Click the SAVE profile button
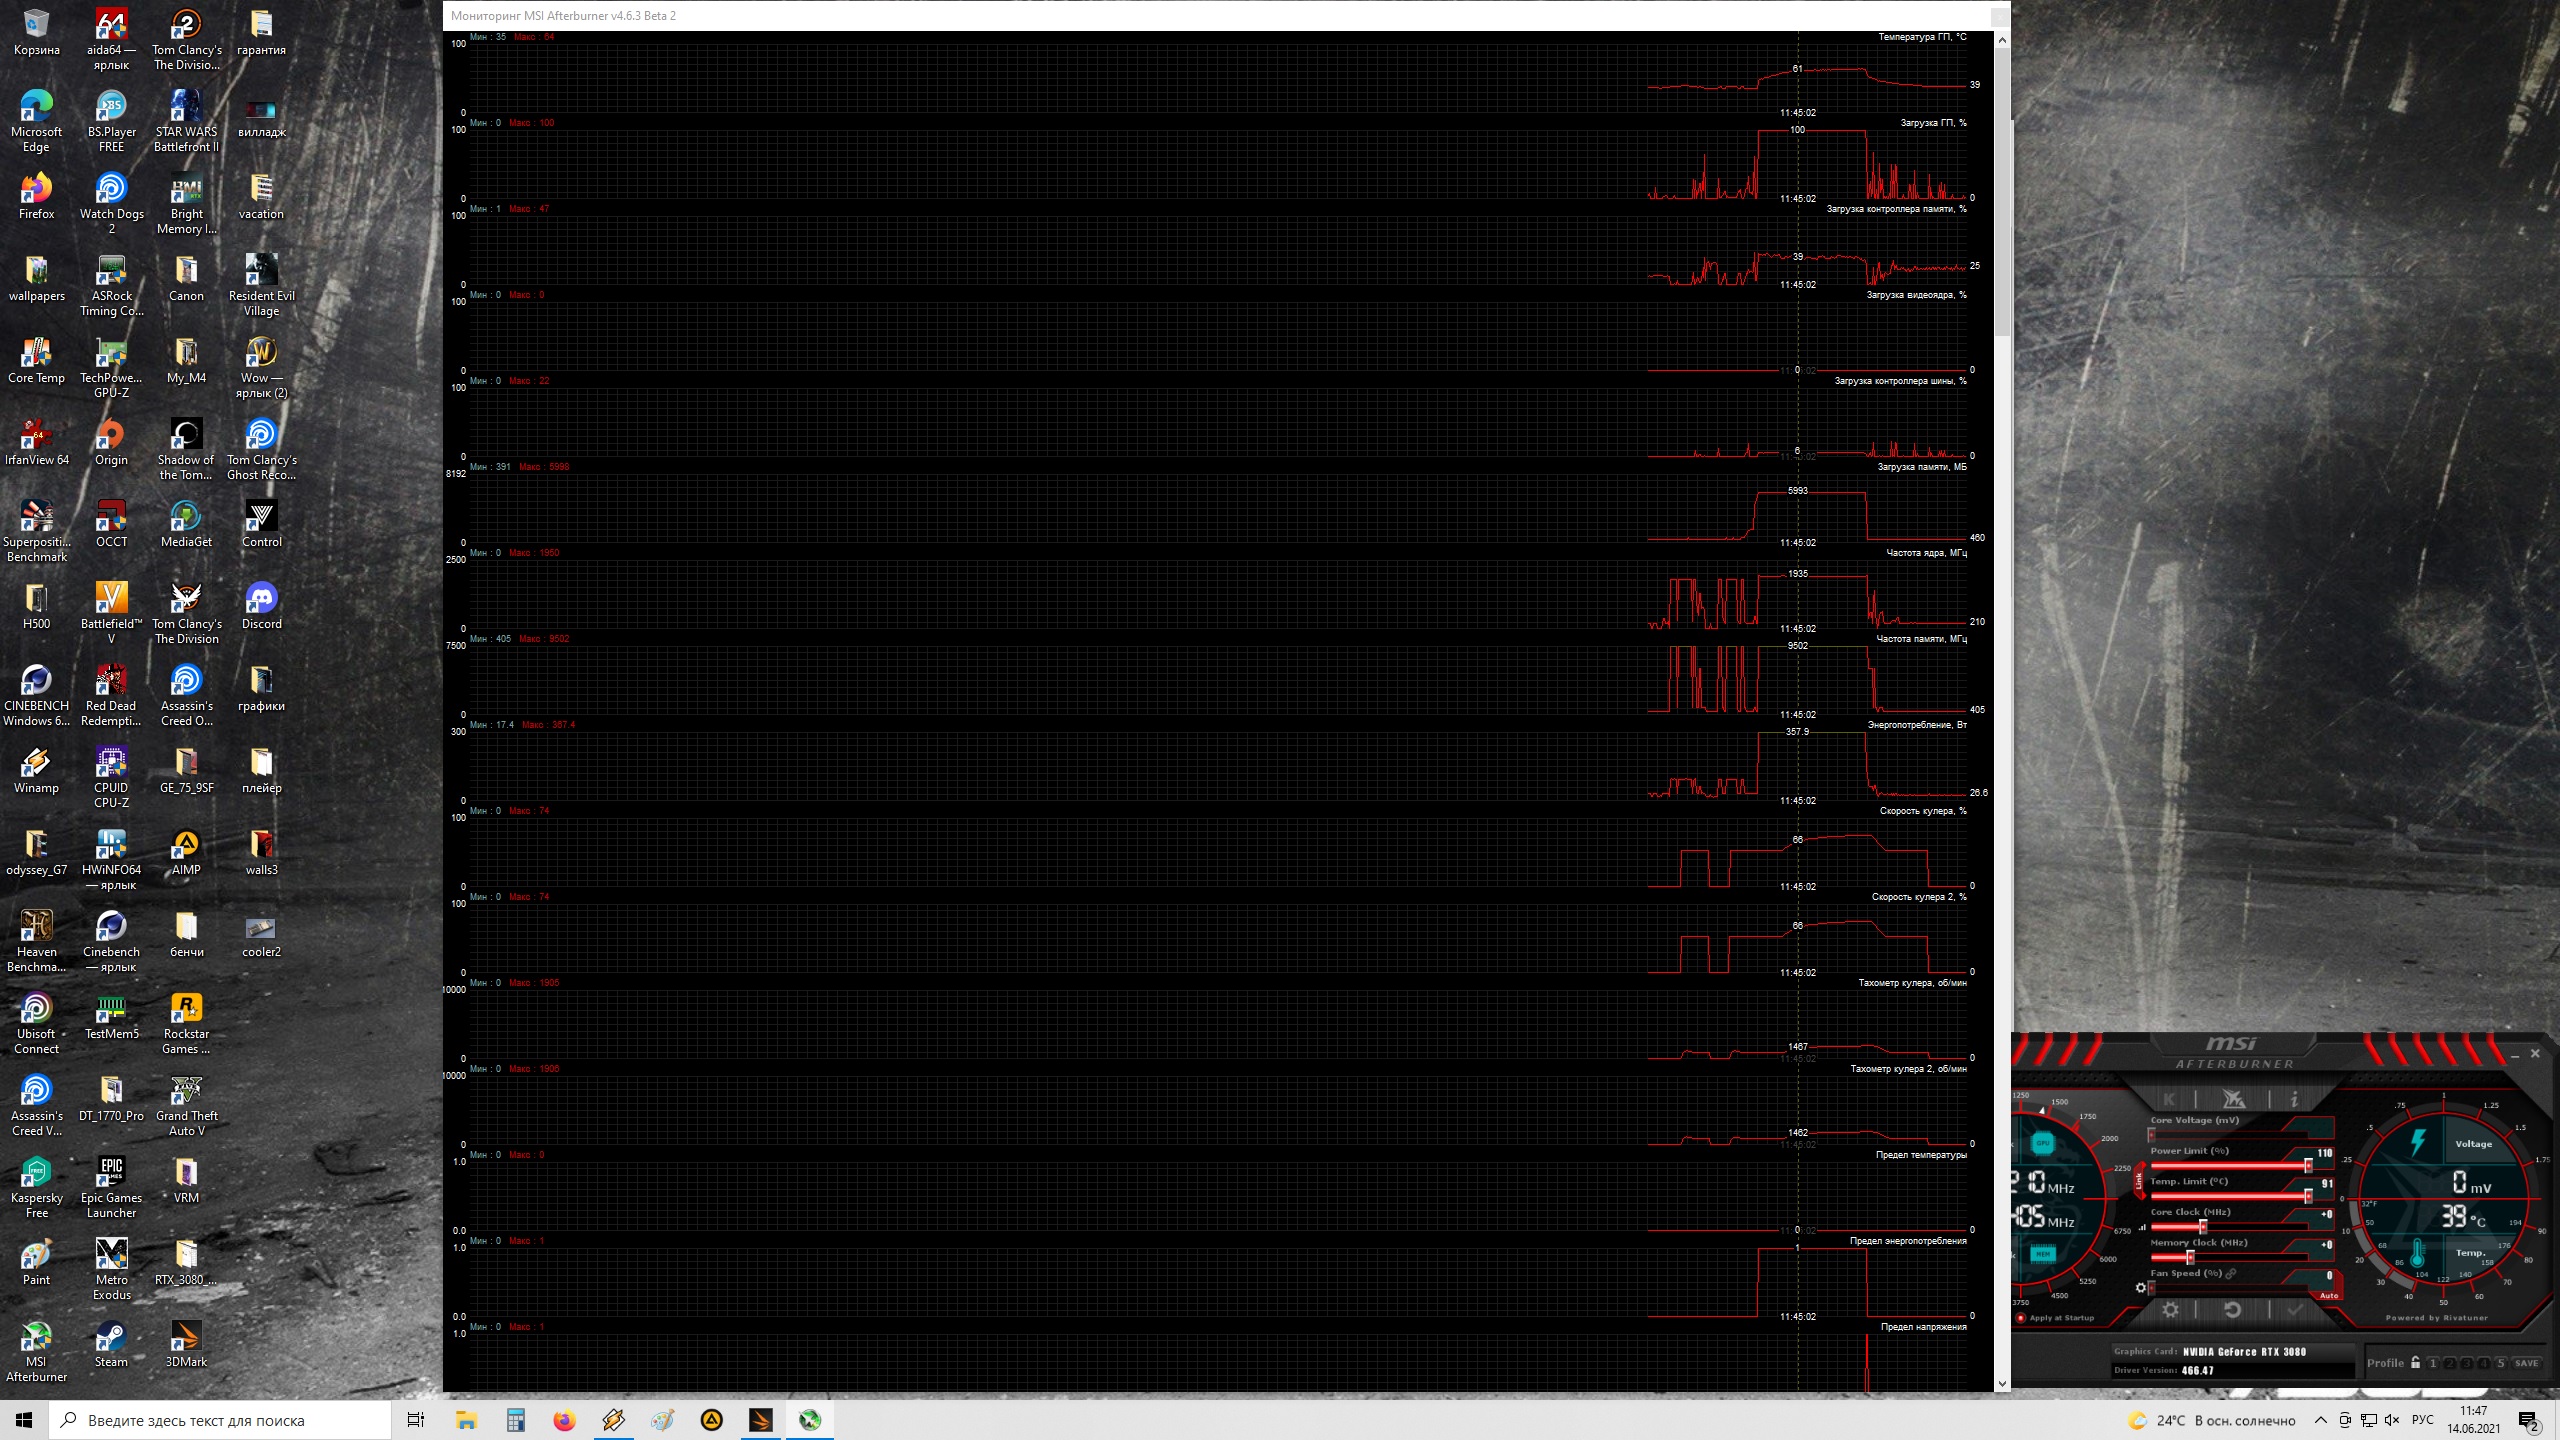The height and width of the screenshot is (1440, 2560). point(2526,1363)
